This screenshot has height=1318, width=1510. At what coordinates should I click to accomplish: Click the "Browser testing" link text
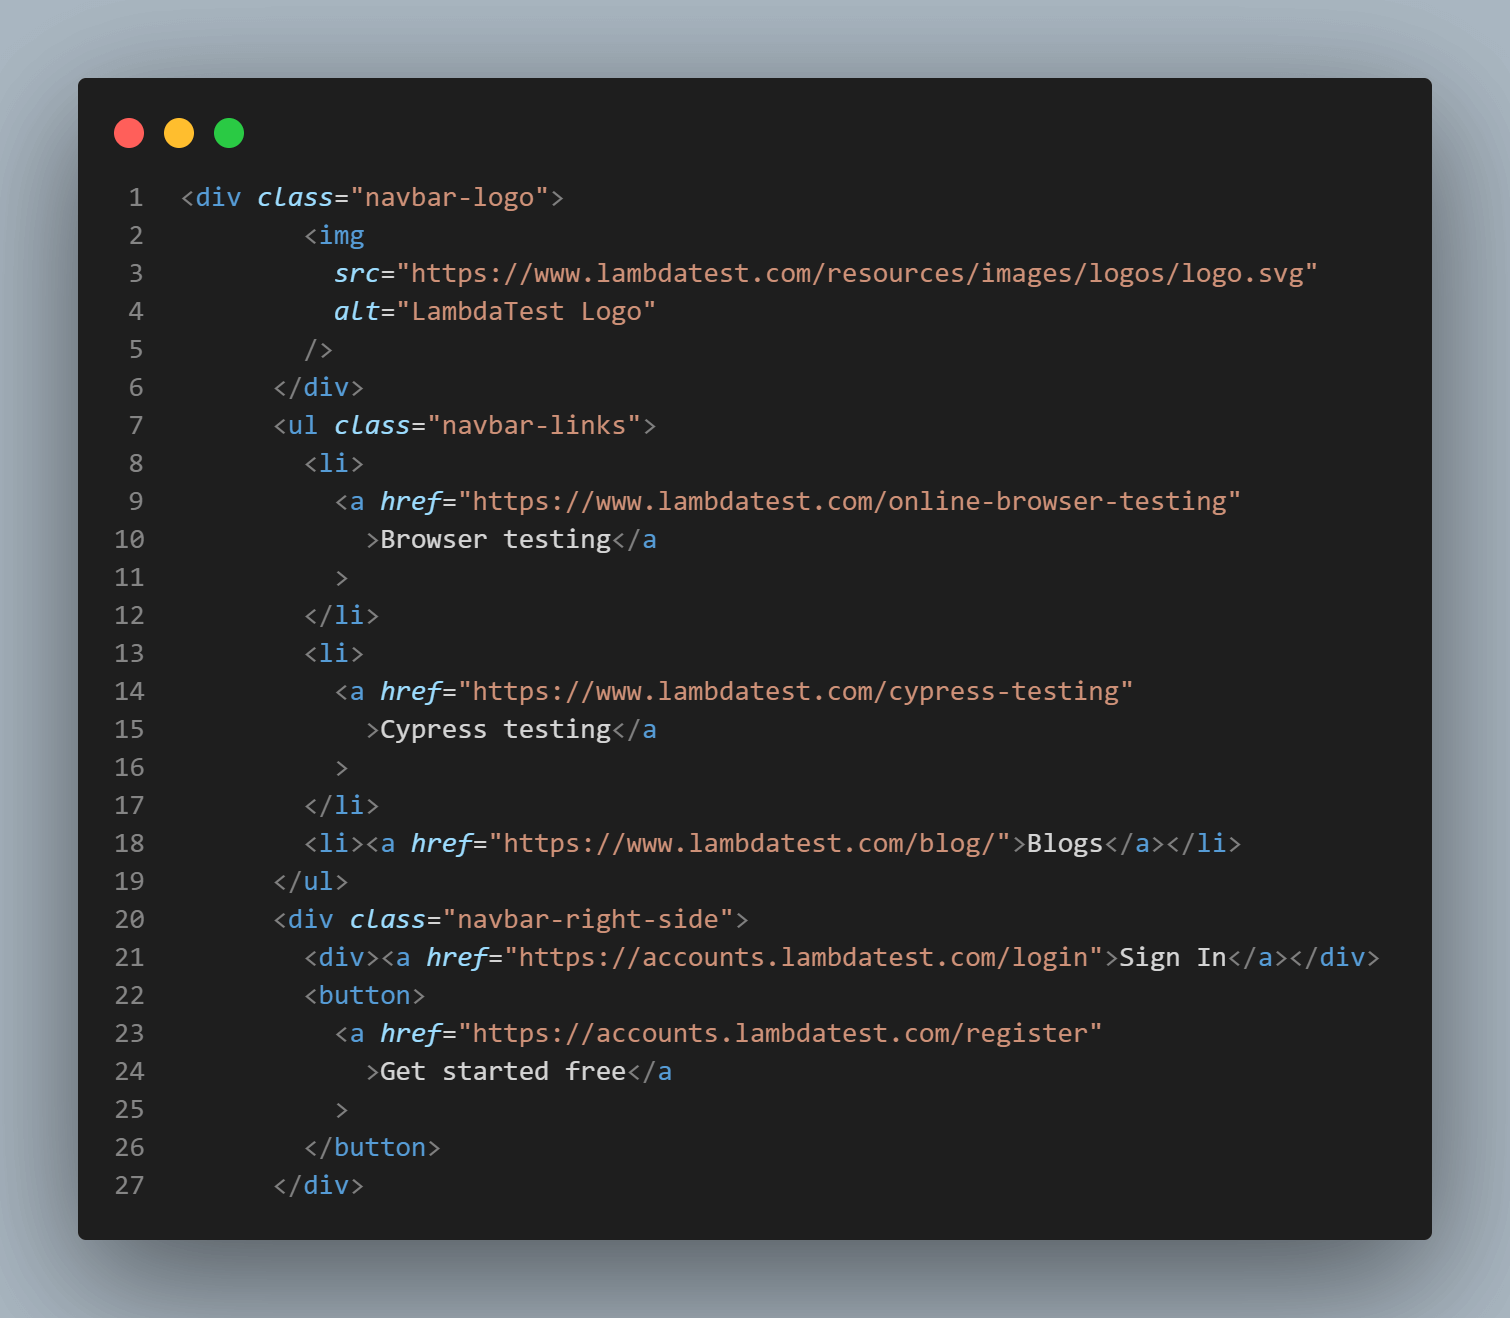pos(495,540)
